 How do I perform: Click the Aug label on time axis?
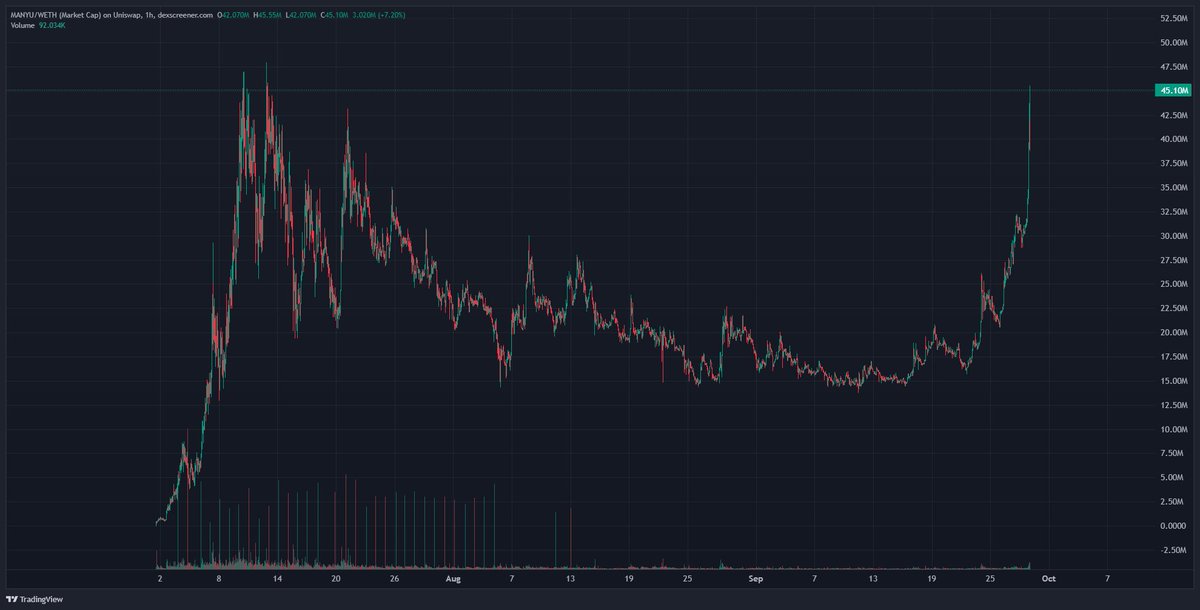point(454,578)
